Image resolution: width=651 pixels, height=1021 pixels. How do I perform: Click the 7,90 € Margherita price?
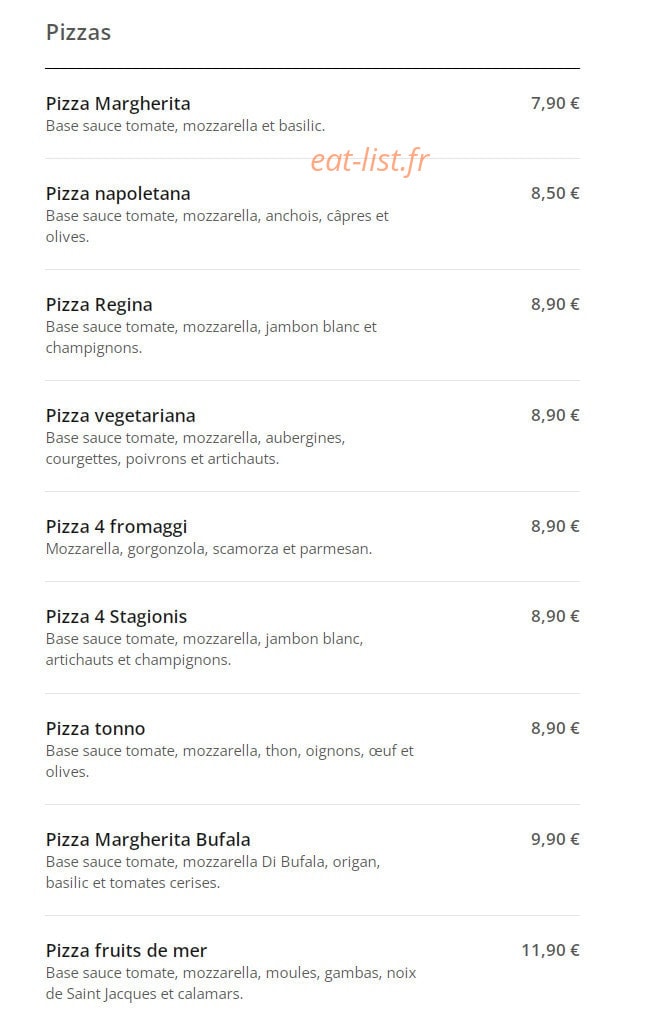(555, 104)
